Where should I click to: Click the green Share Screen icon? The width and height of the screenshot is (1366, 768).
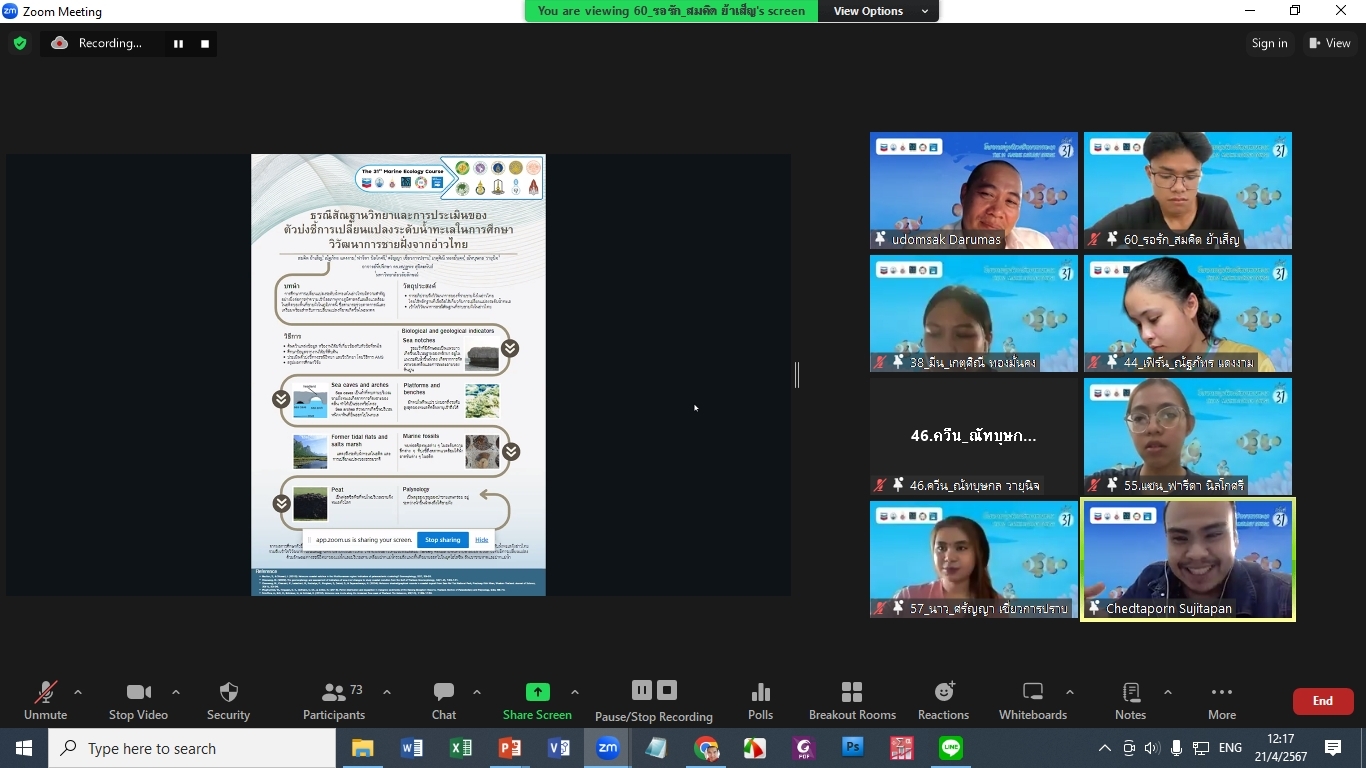pyautogui.click(x=537, y=692)
